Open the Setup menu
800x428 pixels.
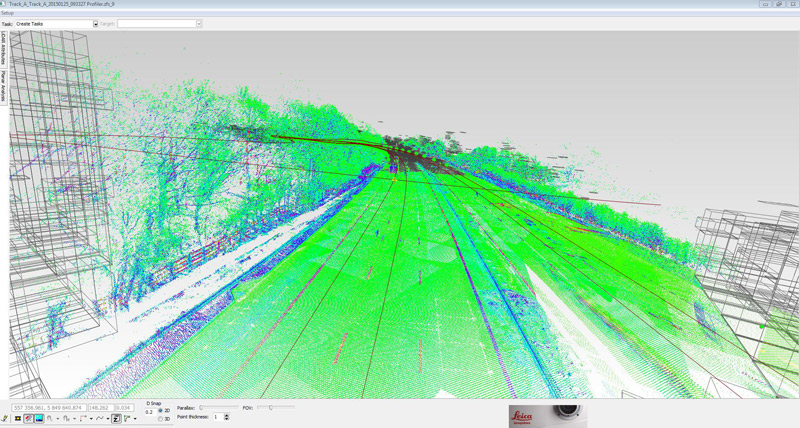[x=7, y=14]
